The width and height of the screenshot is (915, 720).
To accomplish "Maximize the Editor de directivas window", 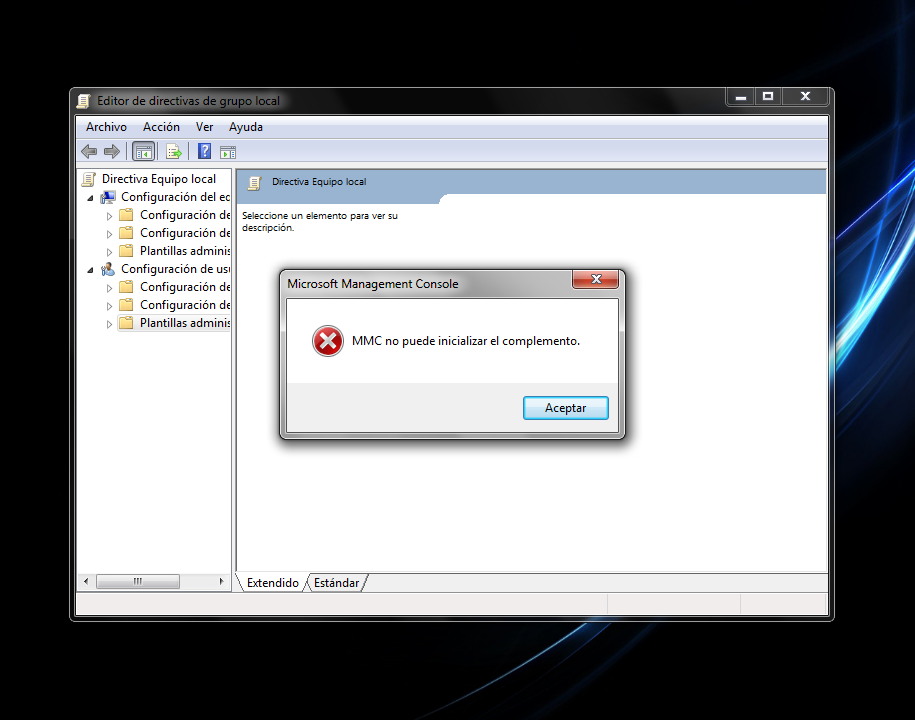I will [768, 97].
